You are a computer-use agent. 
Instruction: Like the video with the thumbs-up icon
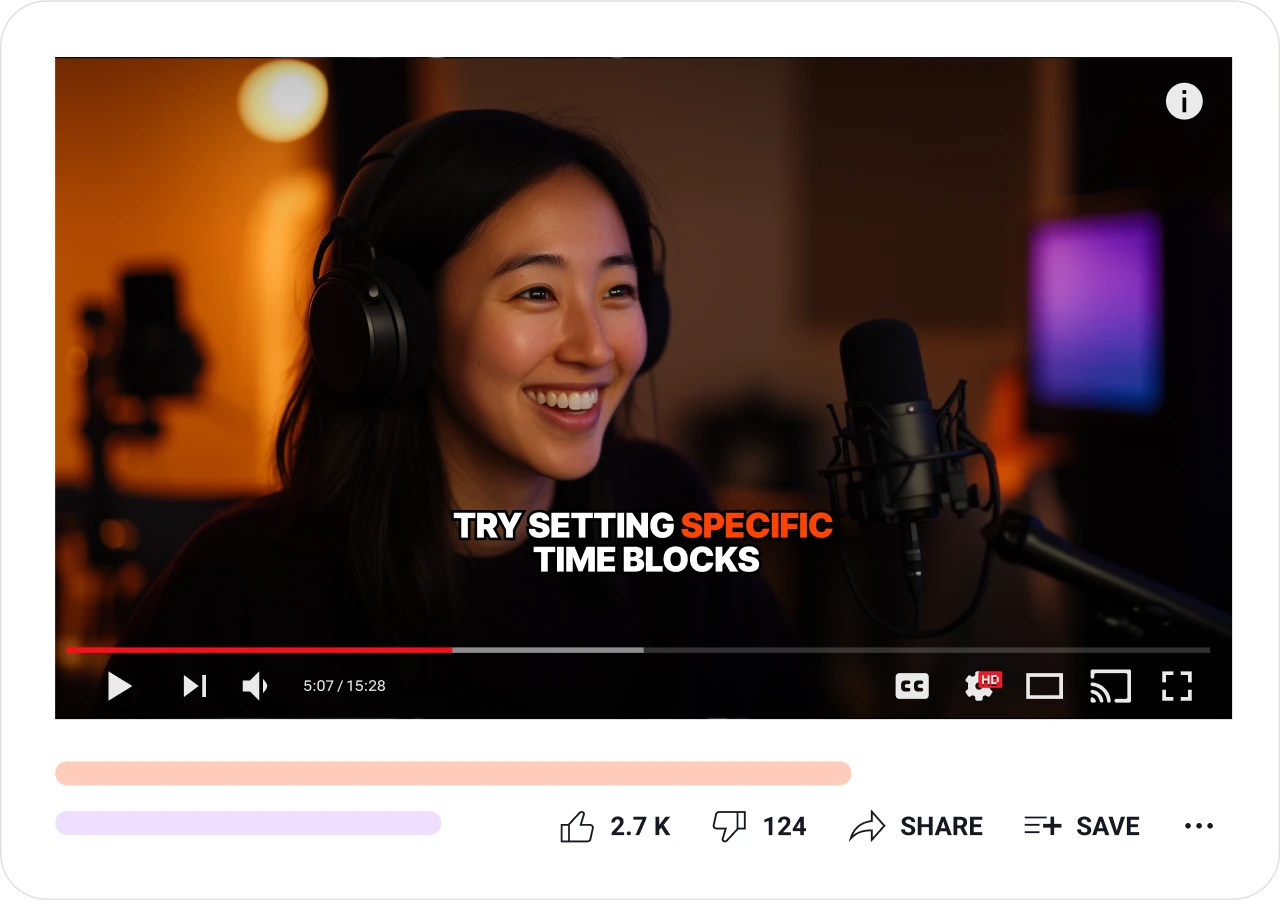(x=577, y=827)
